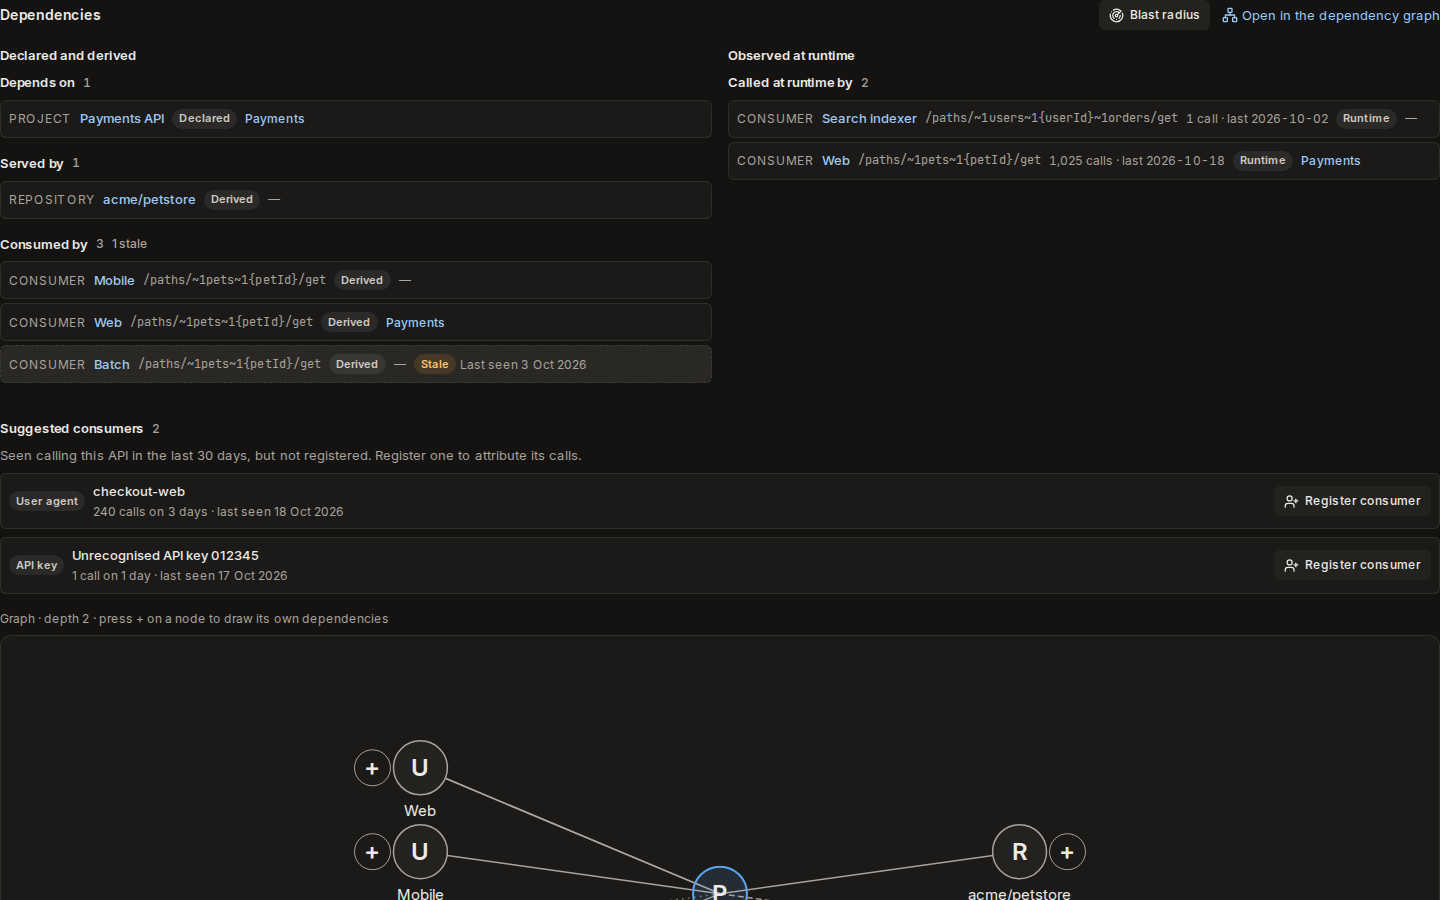Click the Runtime badge on the runtime Web row

coord(1263,161)
